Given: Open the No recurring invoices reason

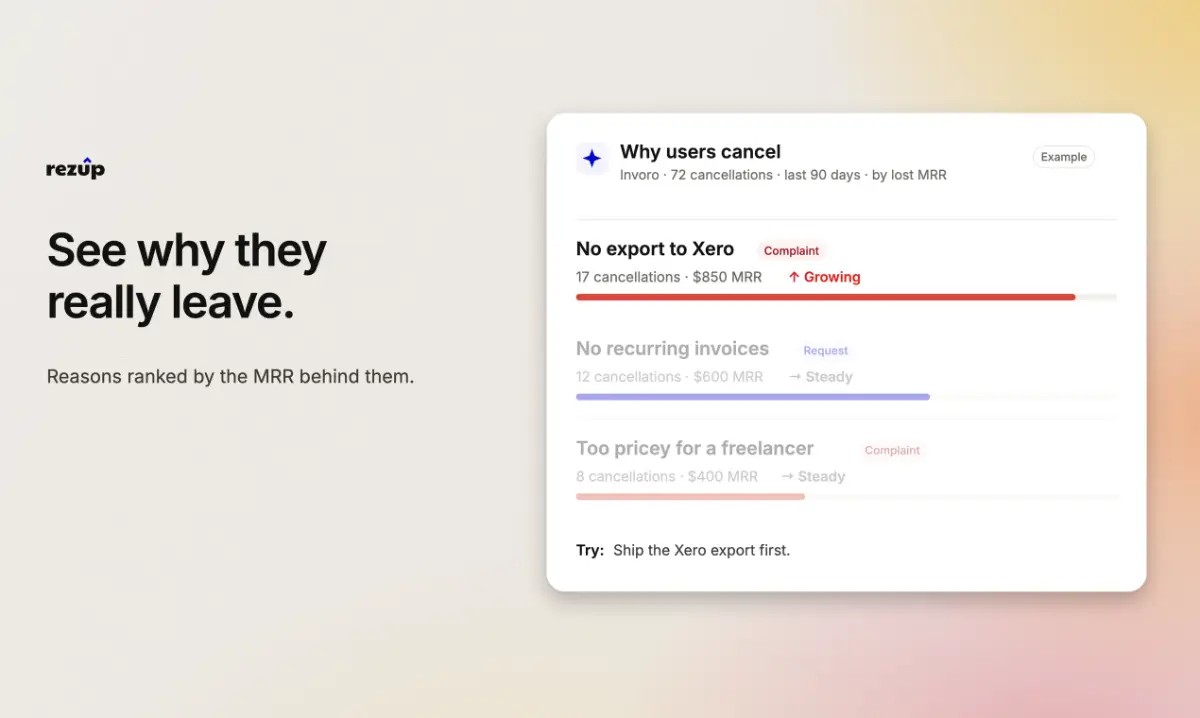Looking at the screenshot, I should tap(672, 349).
